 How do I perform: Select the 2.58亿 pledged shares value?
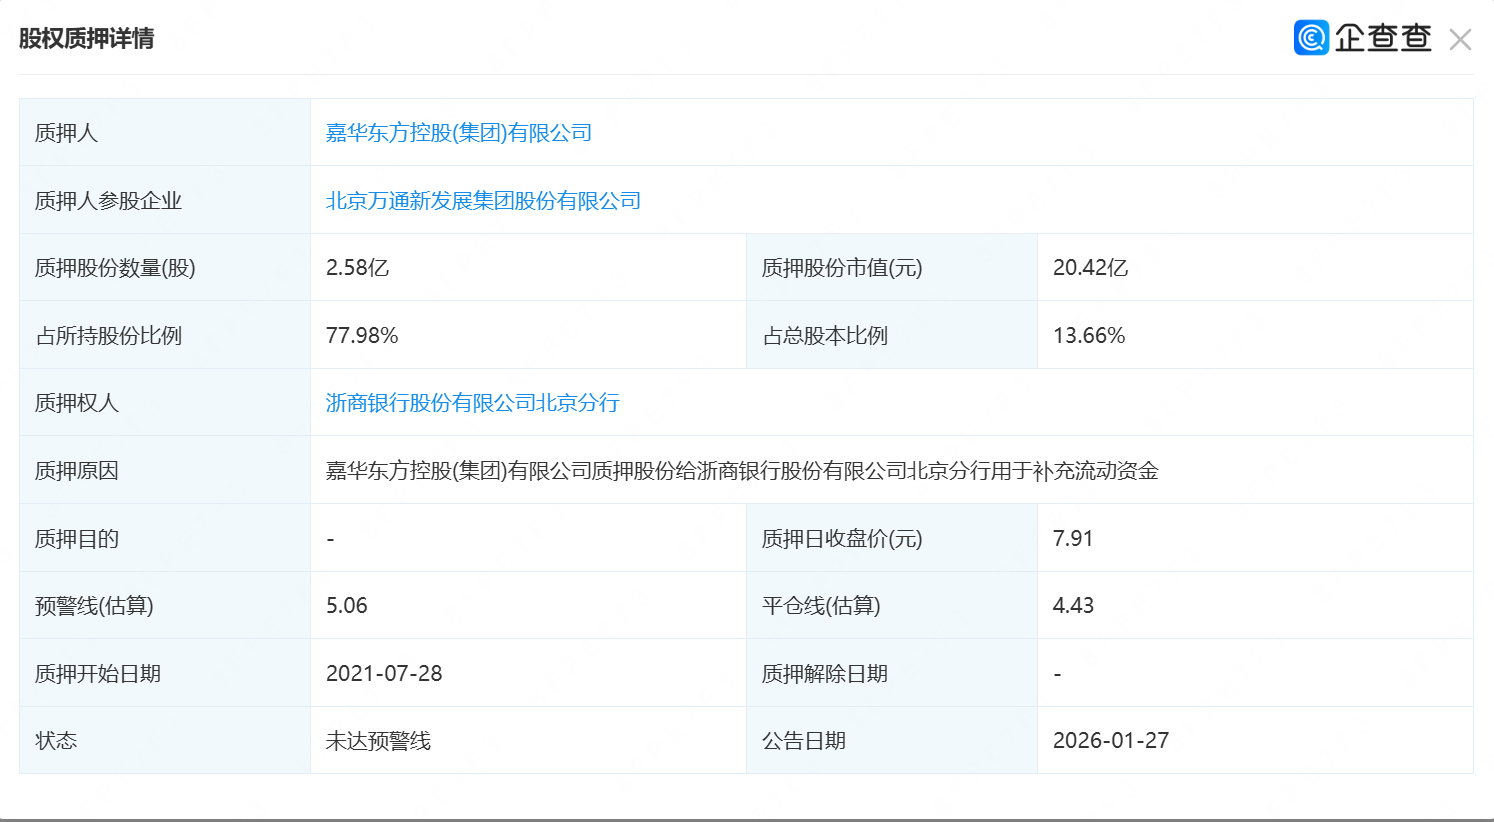[357, 268]
